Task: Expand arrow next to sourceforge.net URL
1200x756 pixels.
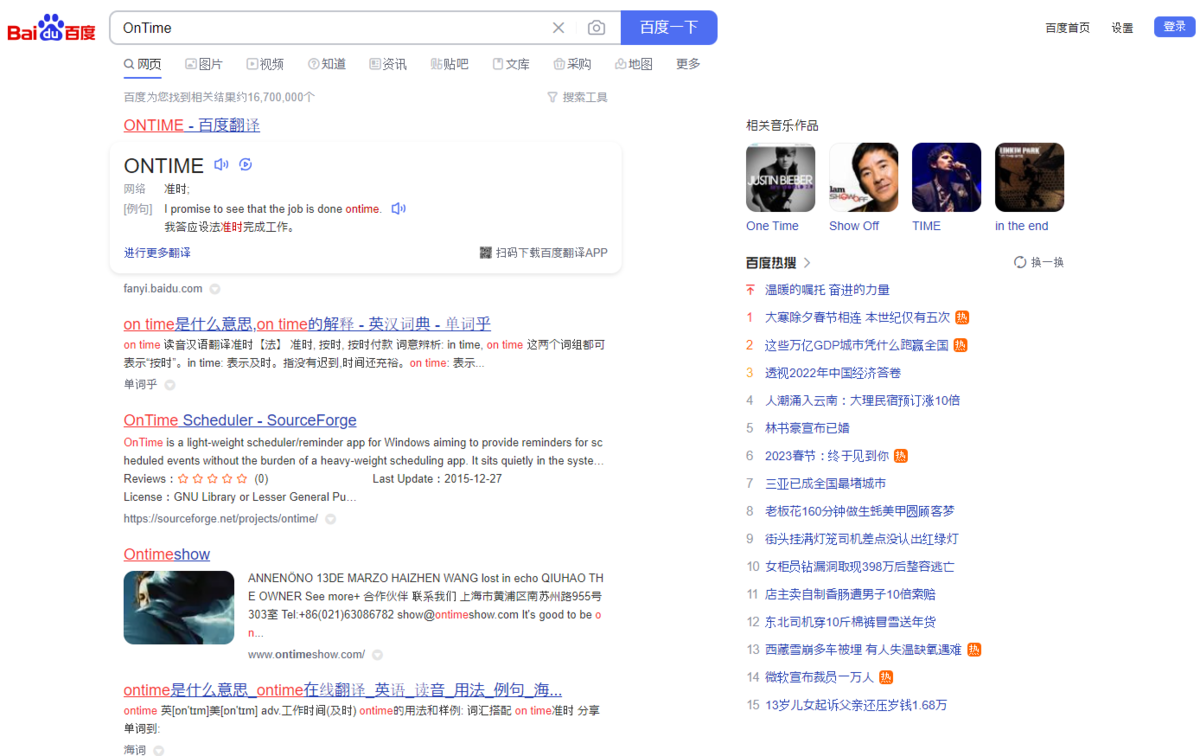Action: pos(331,519)
